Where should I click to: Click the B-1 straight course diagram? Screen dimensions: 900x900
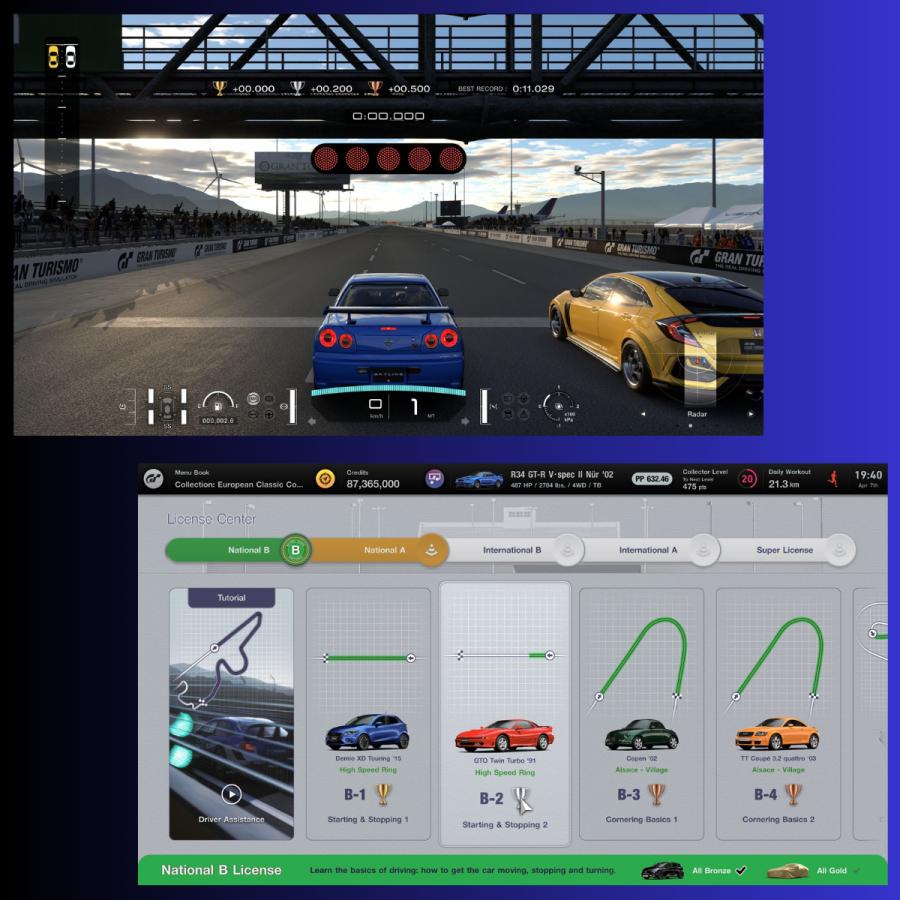[x=368, y=658]
